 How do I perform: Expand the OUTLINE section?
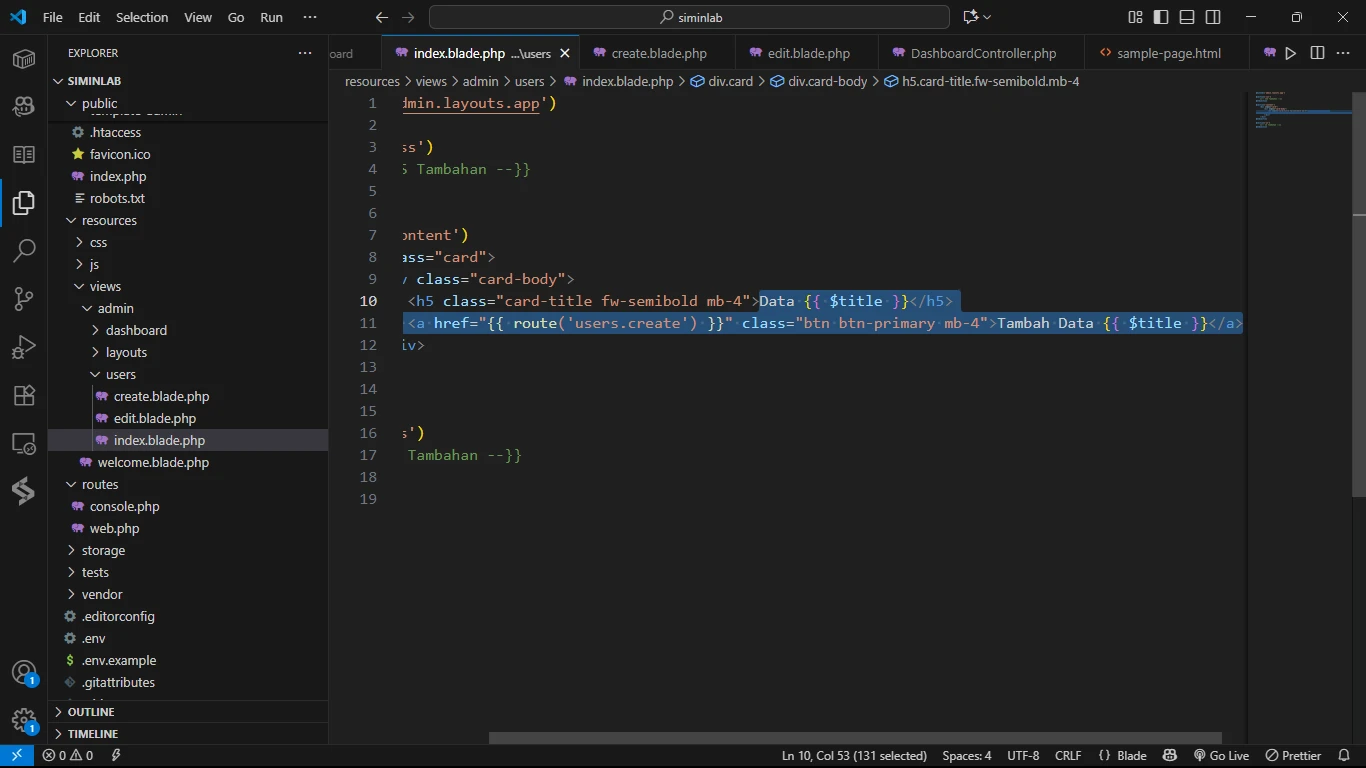[x=91, y=712]
